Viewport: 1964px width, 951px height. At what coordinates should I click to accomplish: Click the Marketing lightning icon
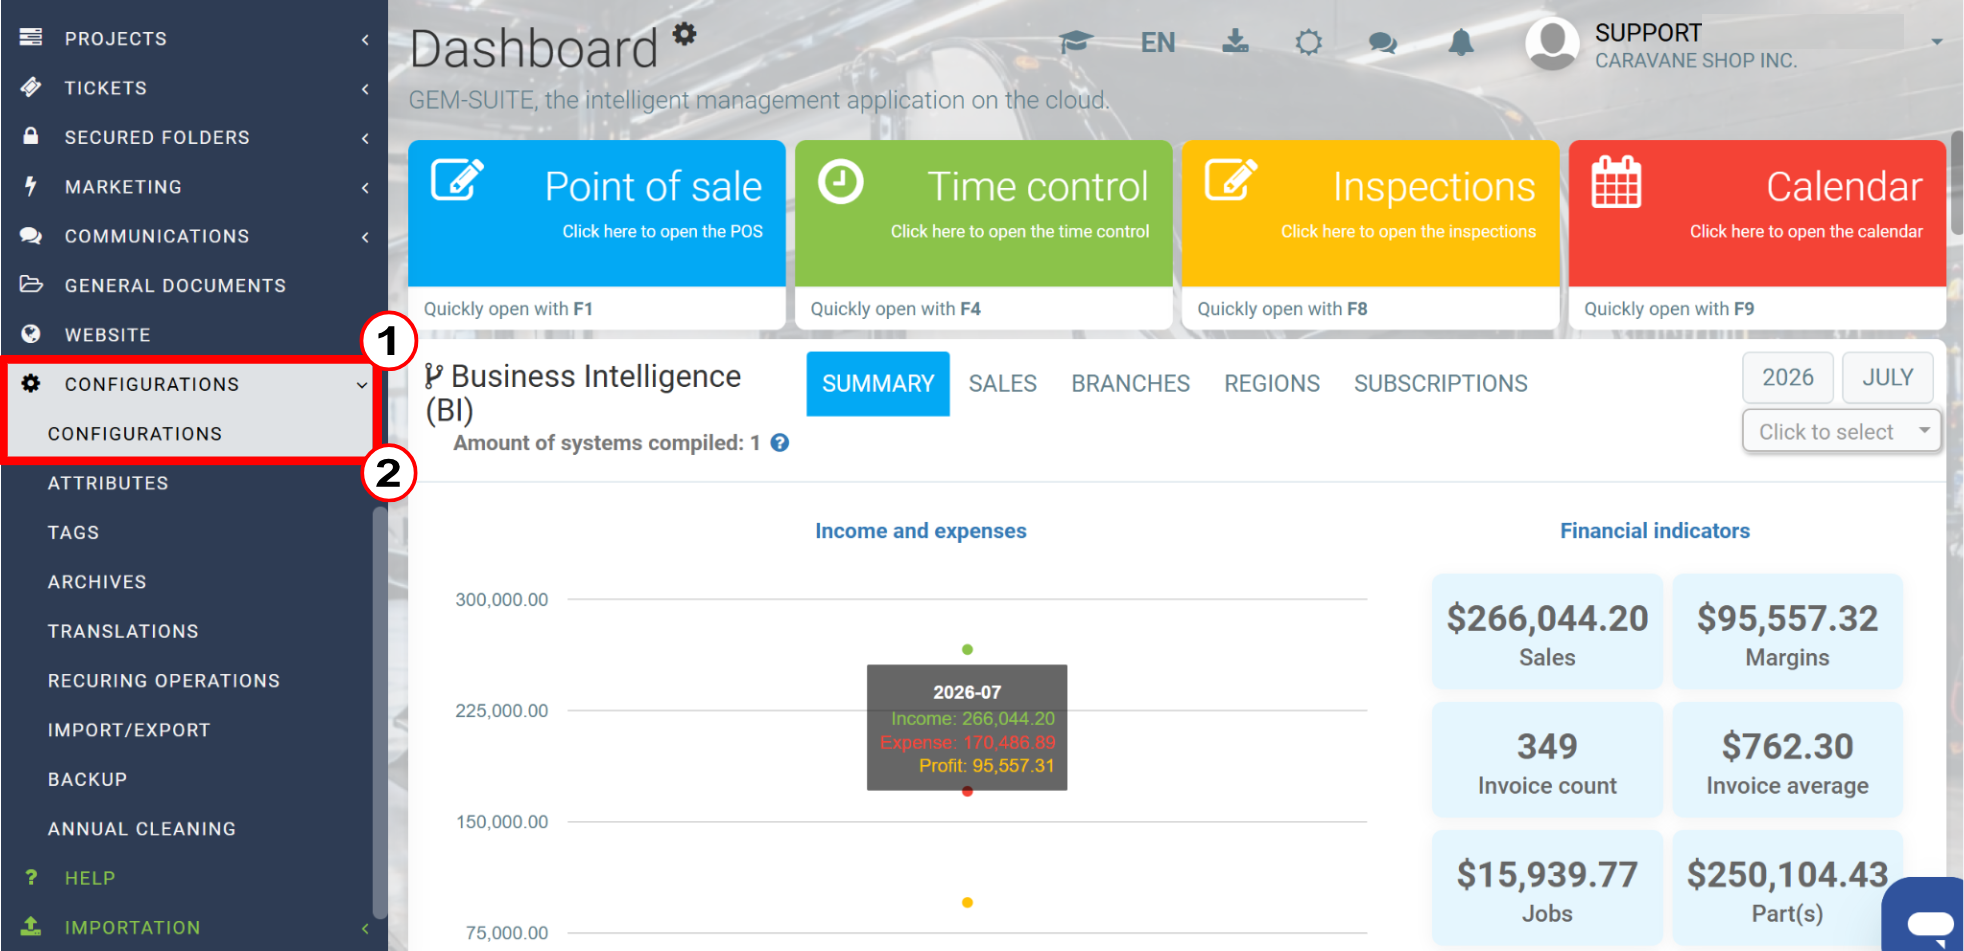[x=31, y=186]
